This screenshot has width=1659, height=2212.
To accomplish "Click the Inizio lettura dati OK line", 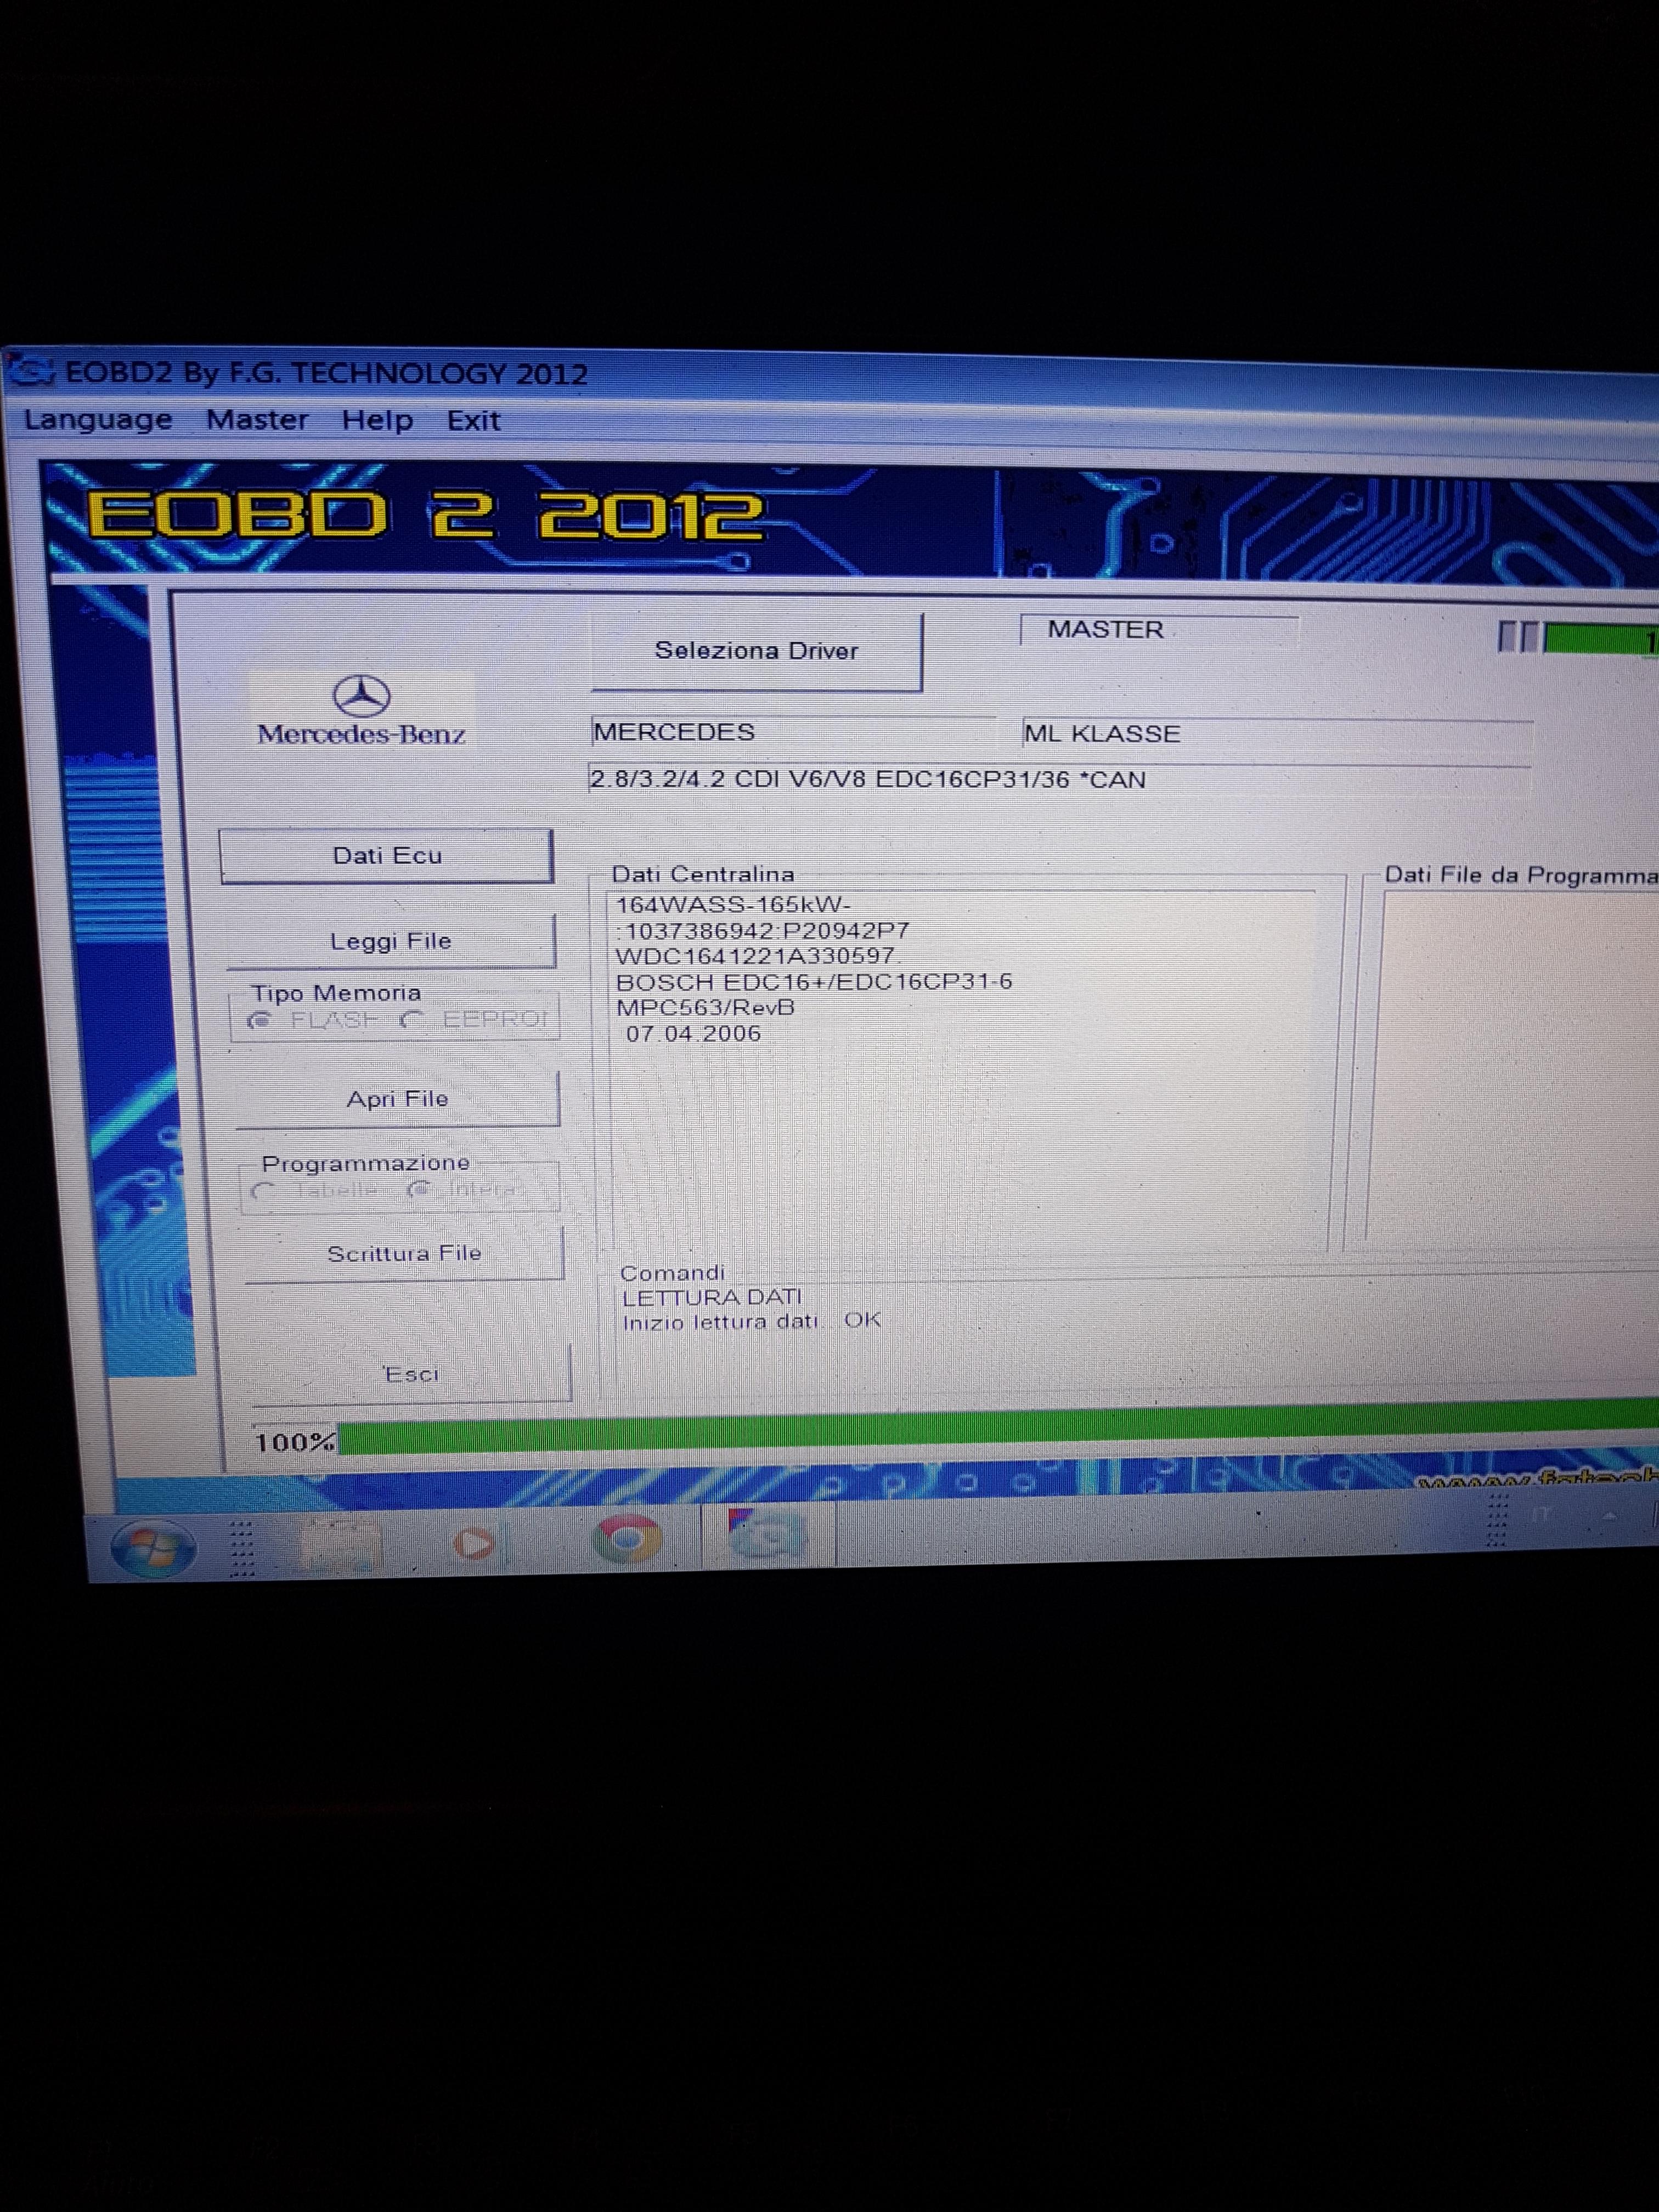I will (751, 1322).
